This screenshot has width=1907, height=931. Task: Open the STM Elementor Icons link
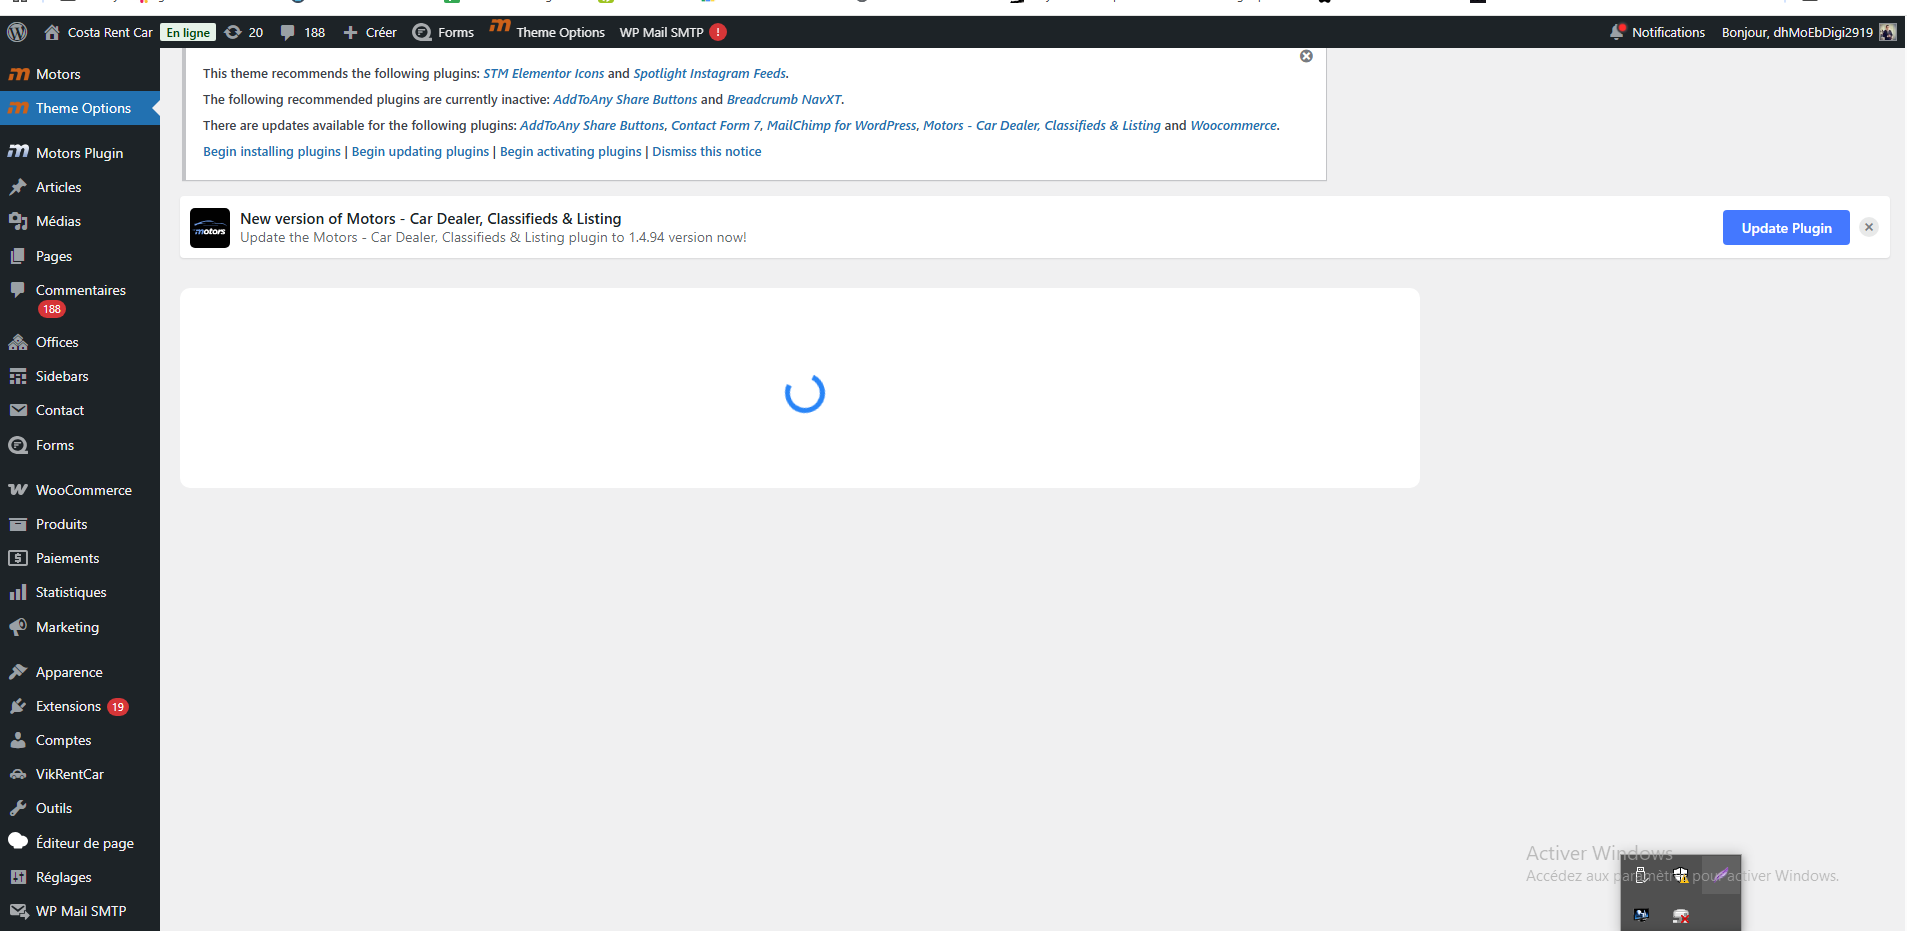click(x=543, y=73)
